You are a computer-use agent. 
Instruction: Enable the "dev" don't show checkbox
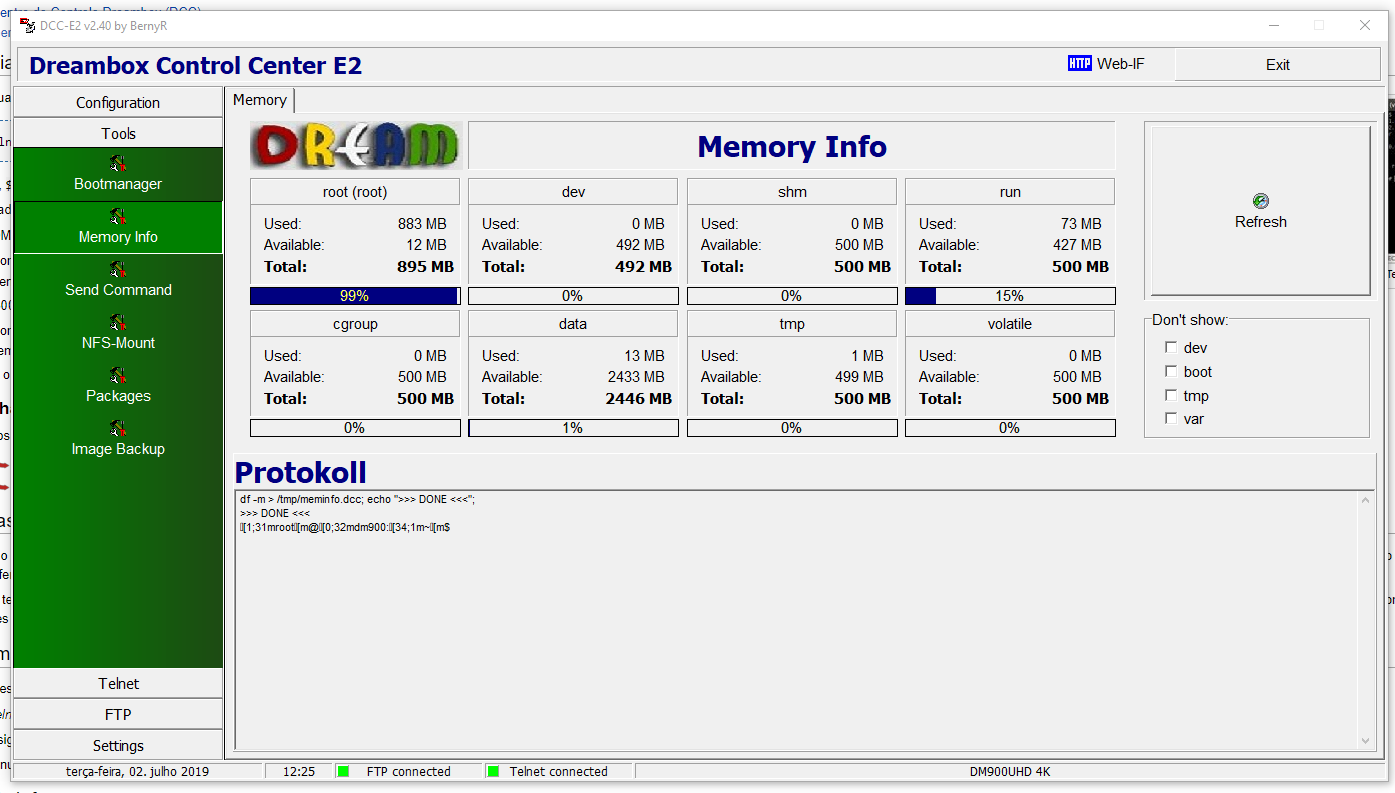click(x=1171, y=348)
